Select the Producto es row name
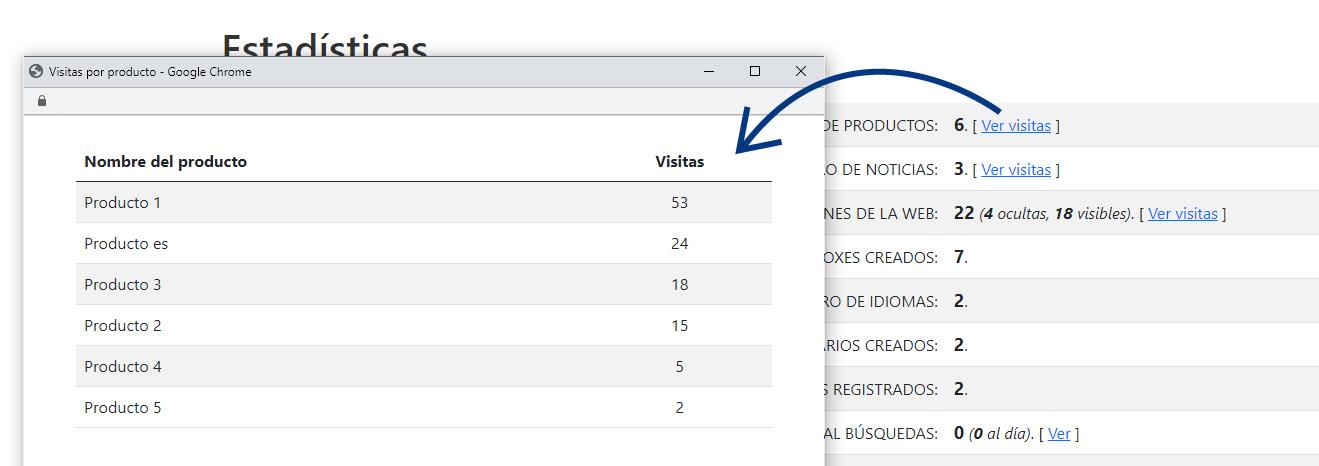The image size is (1319, 466). tap(126, 244)
